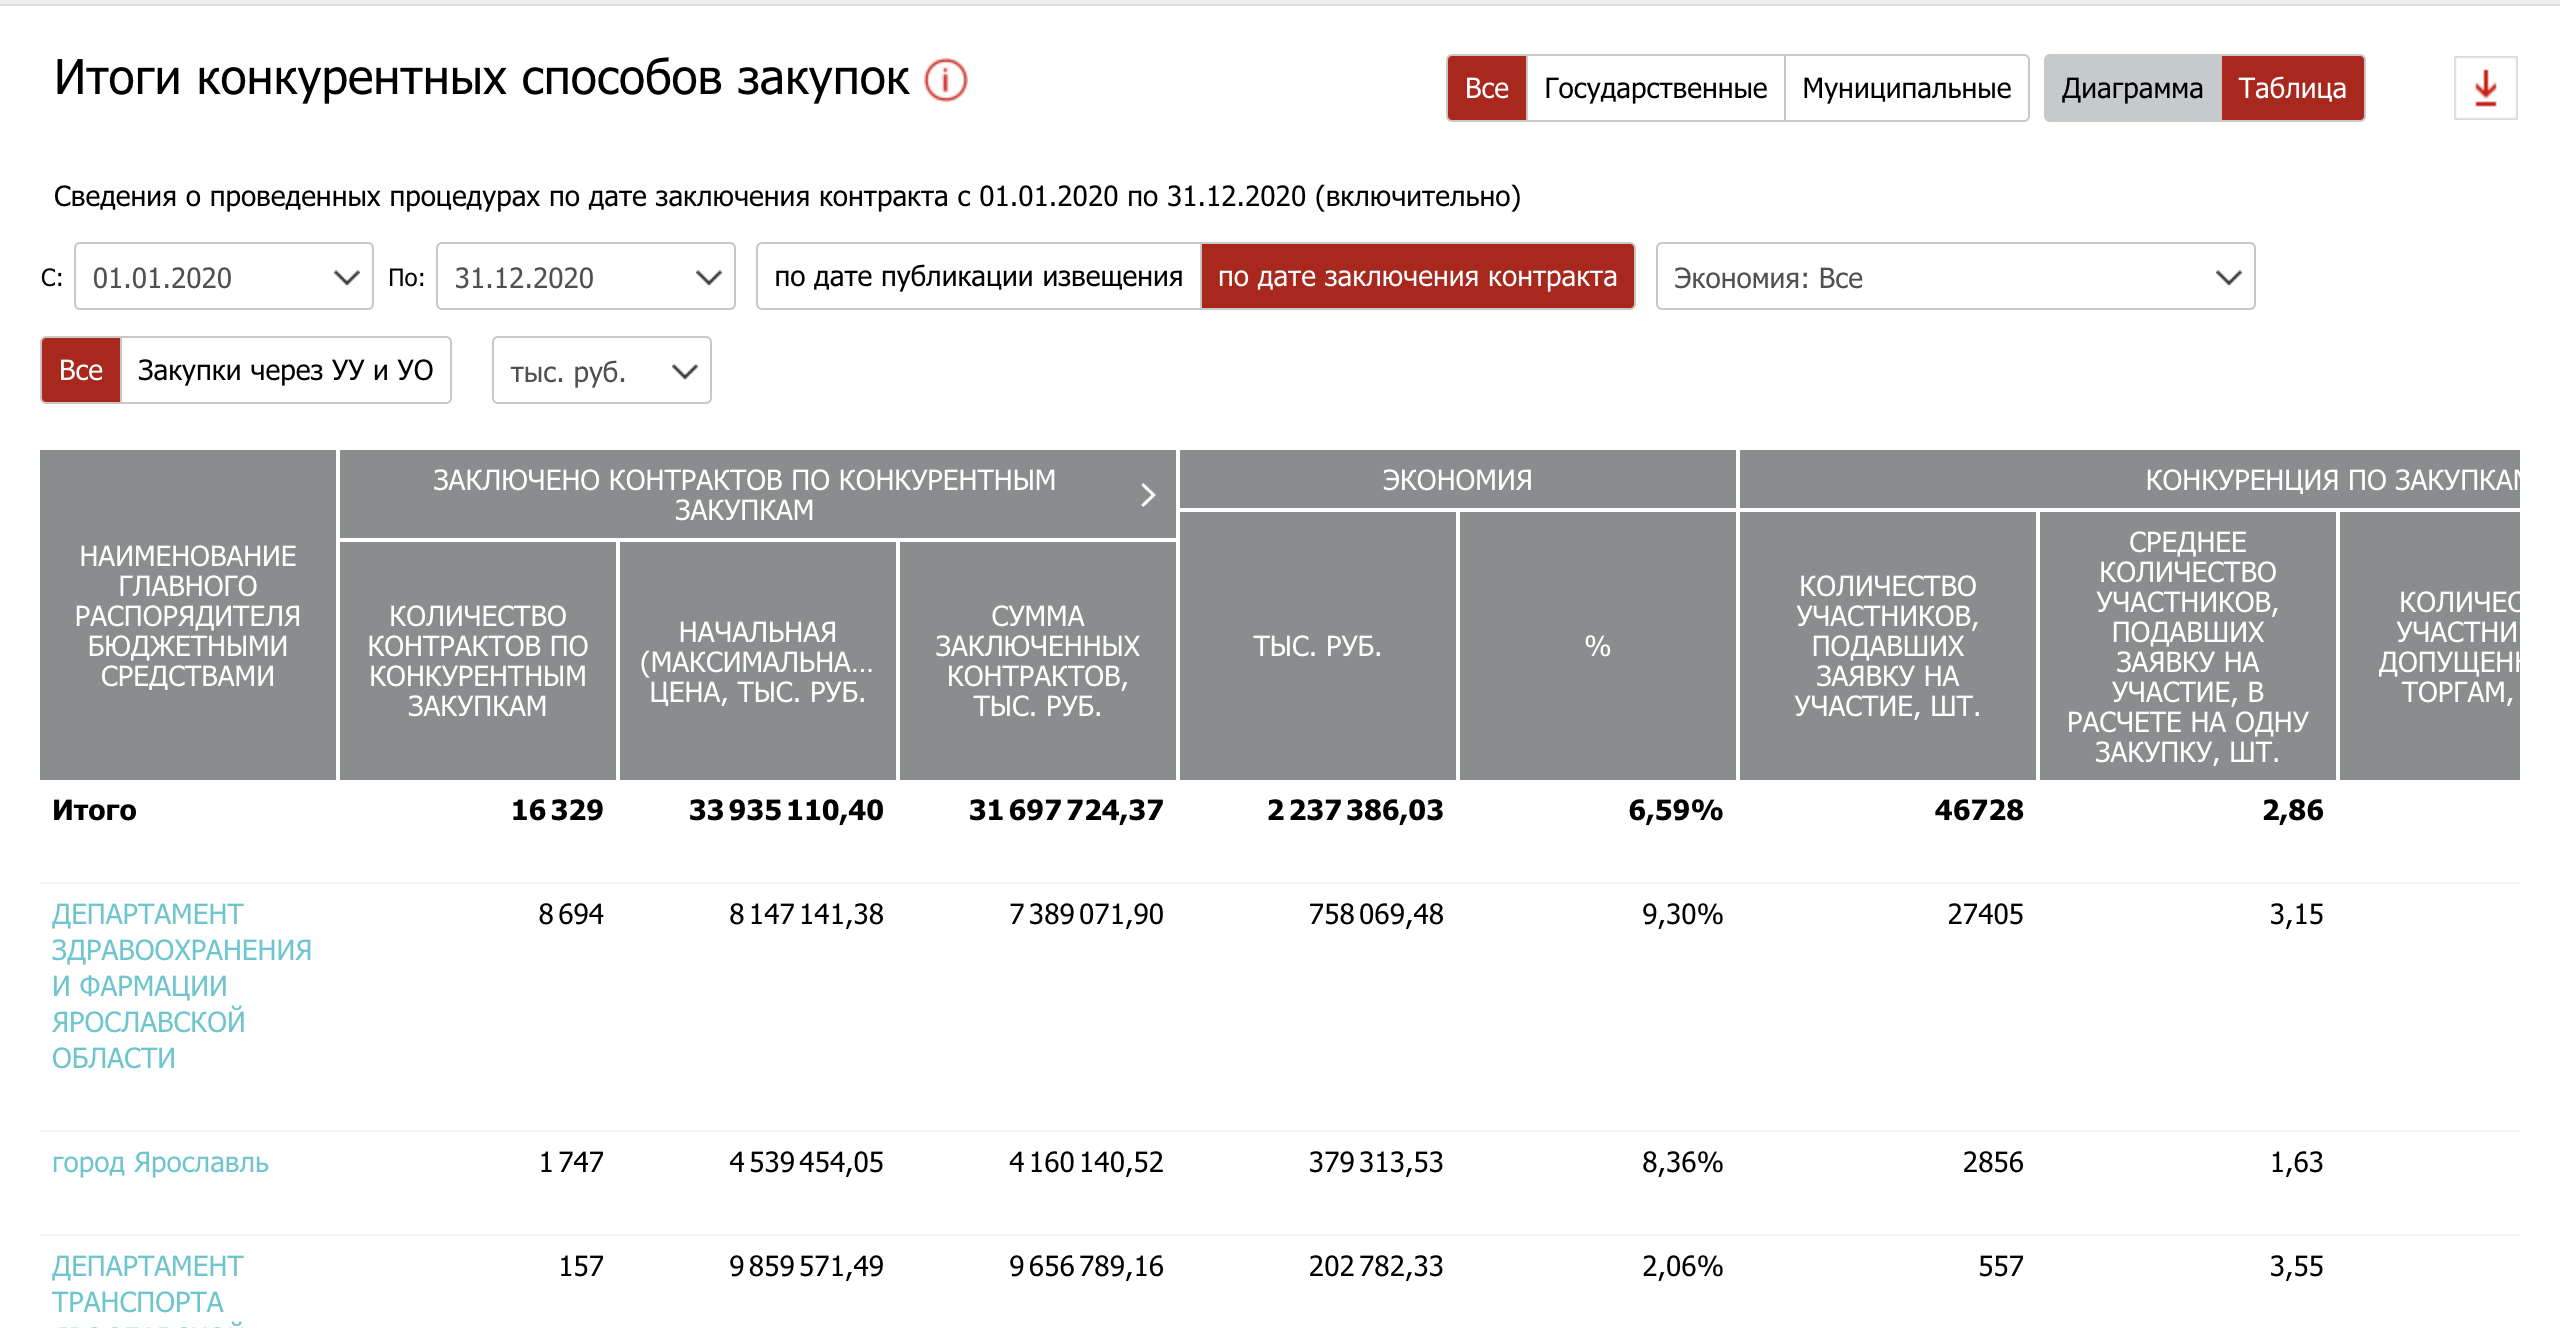Filter by 'Государственные' procurements
The width and height of the screenshot is (2560, 1328).
click(x=1655, y=88)
